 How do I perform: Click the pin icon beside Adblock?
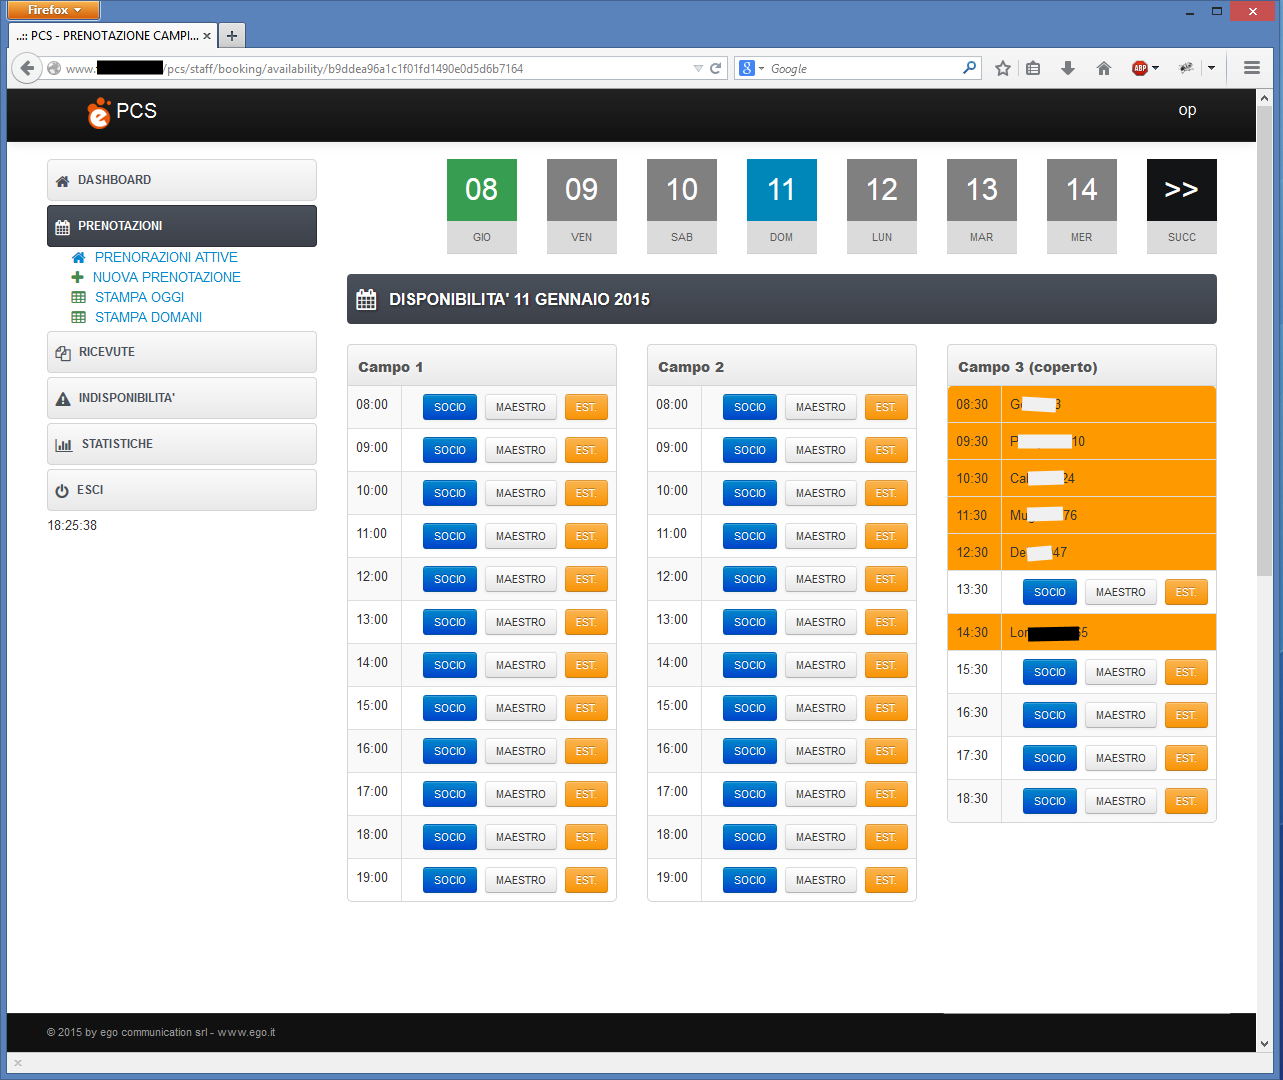[1186, 68]
